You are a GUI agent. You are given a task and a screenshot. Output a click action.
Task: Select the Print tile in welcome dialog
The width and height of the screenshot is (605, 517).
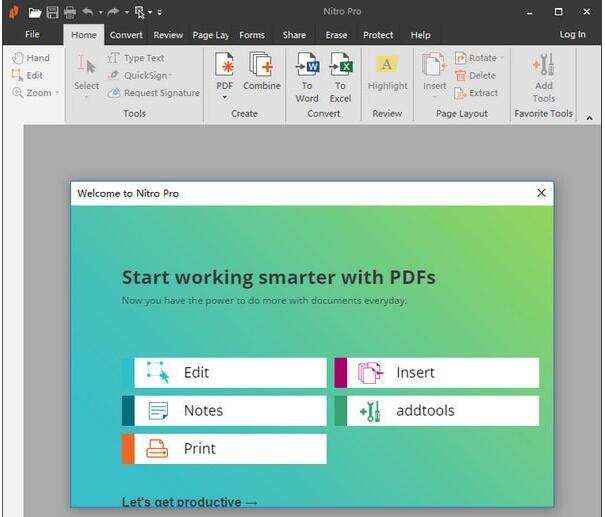click(225, 449)
